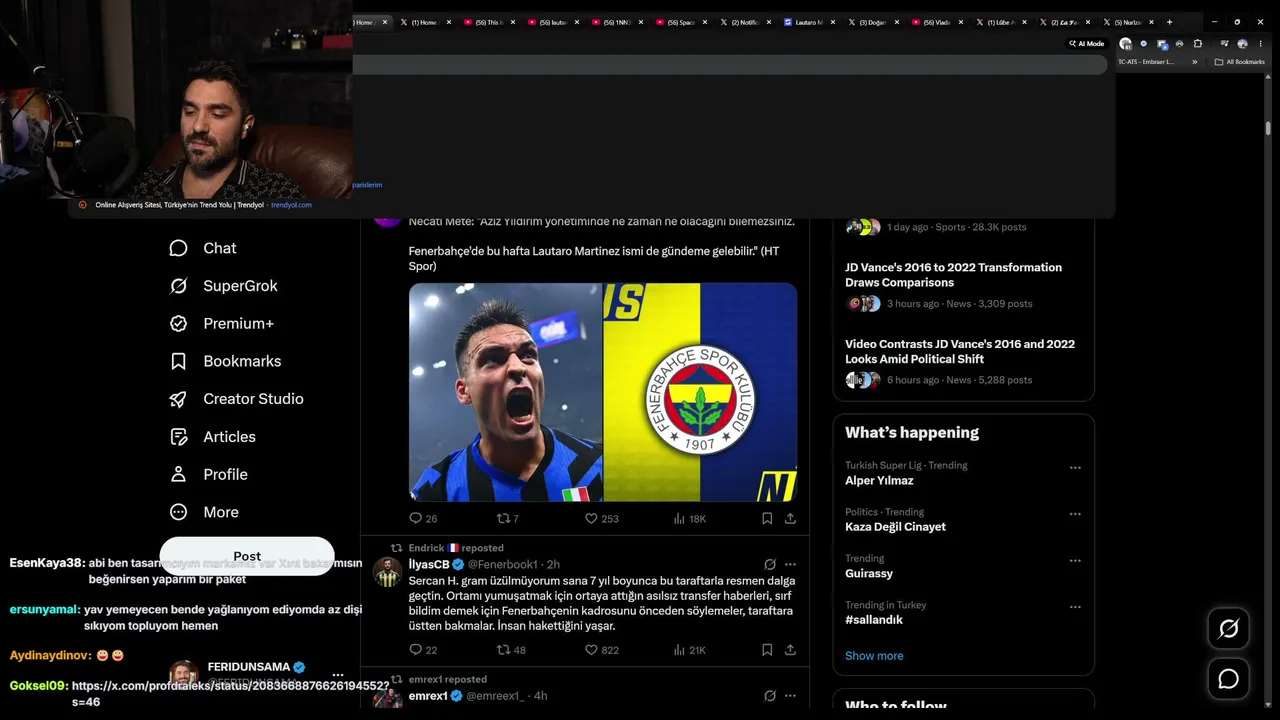Open more options for Guirassy trend
Image resolution: width=1280 pixels, height=720 pixels.
pyautogui.click(x=1075, y=560)
